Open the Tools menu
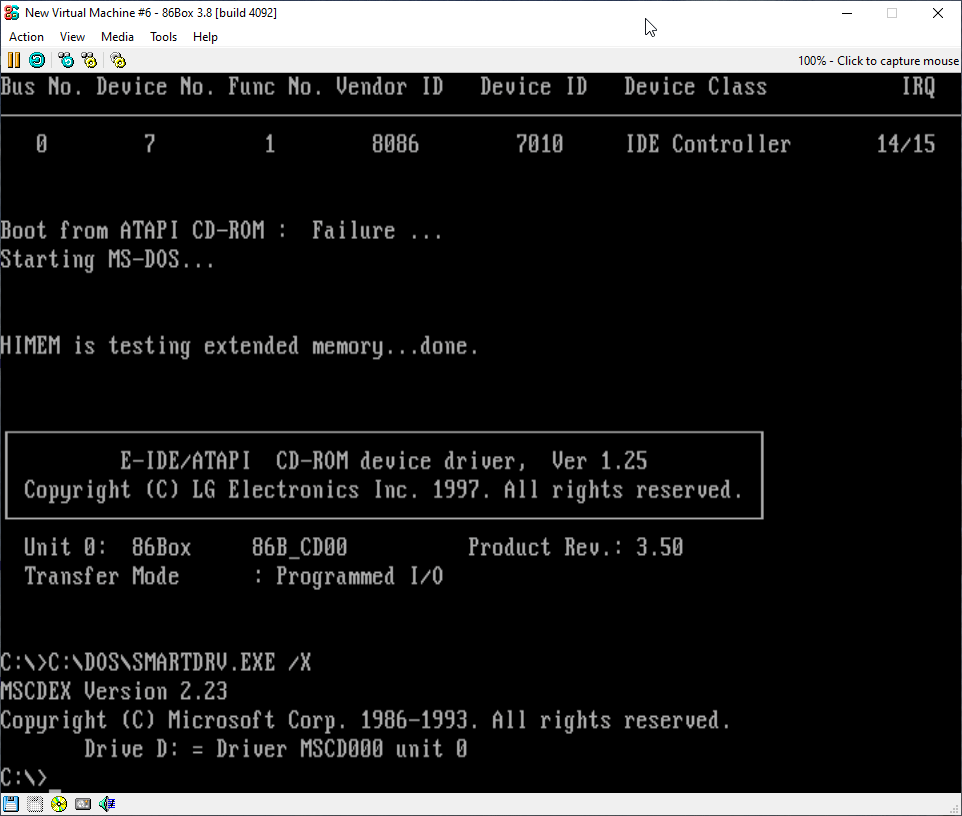 [163, 37]
